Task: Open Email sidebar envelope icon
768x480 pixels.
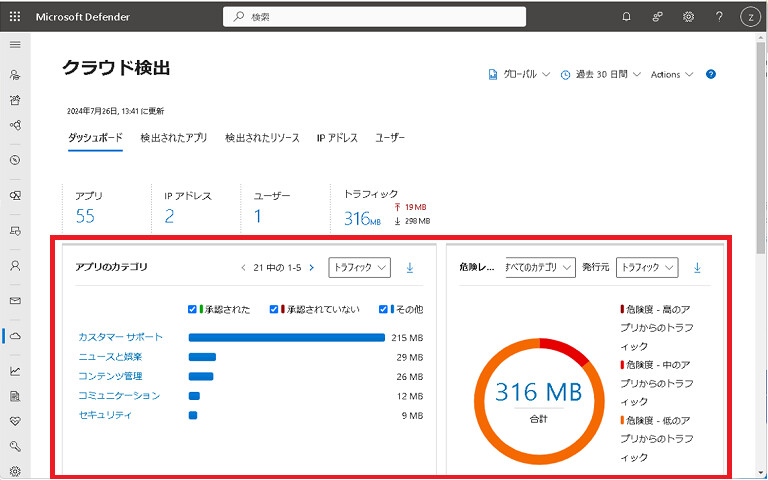Action: point(15,301)
